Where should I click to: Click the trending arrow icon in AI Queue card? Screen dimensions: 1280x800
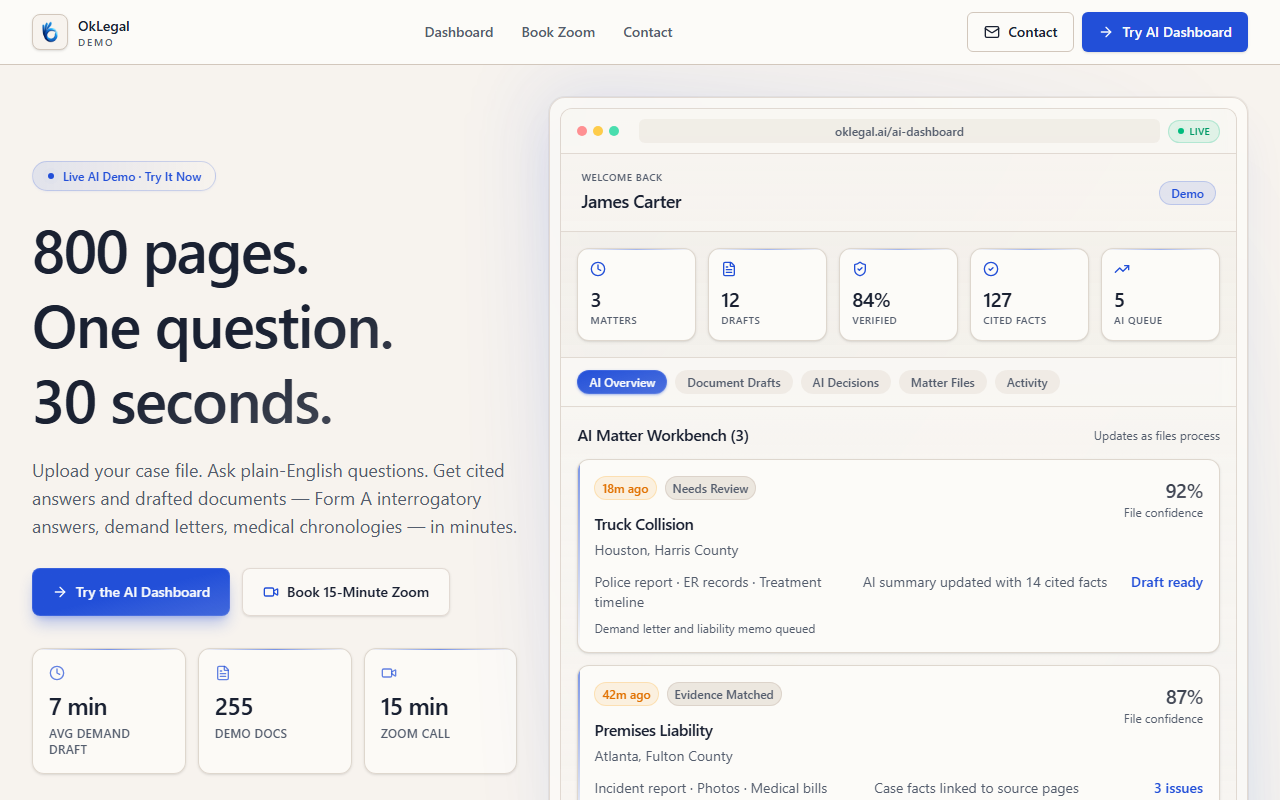click(1122, 269)
